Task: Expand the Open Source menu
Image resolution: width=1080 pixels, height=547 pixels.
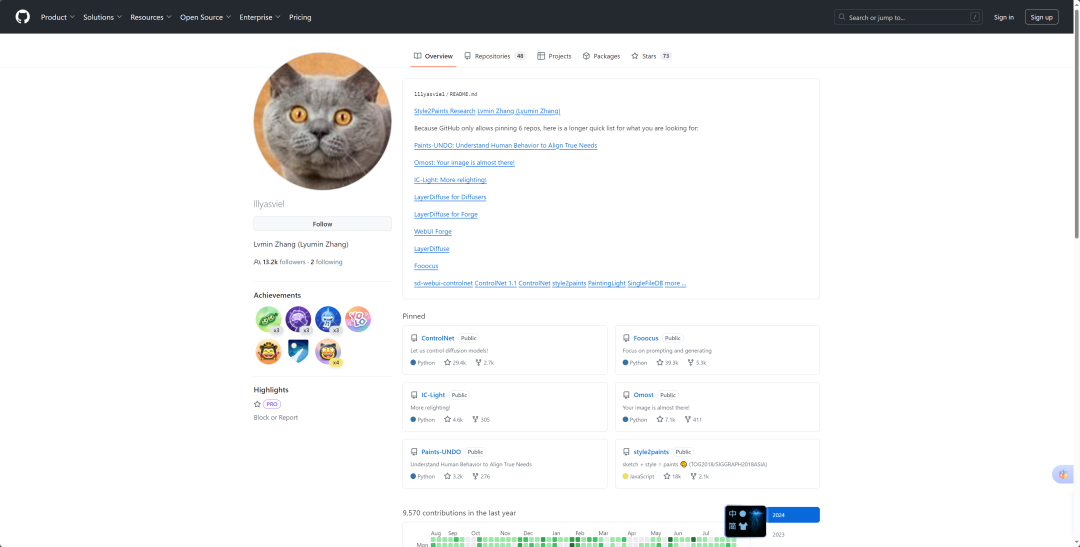Action: click(206, 17)
